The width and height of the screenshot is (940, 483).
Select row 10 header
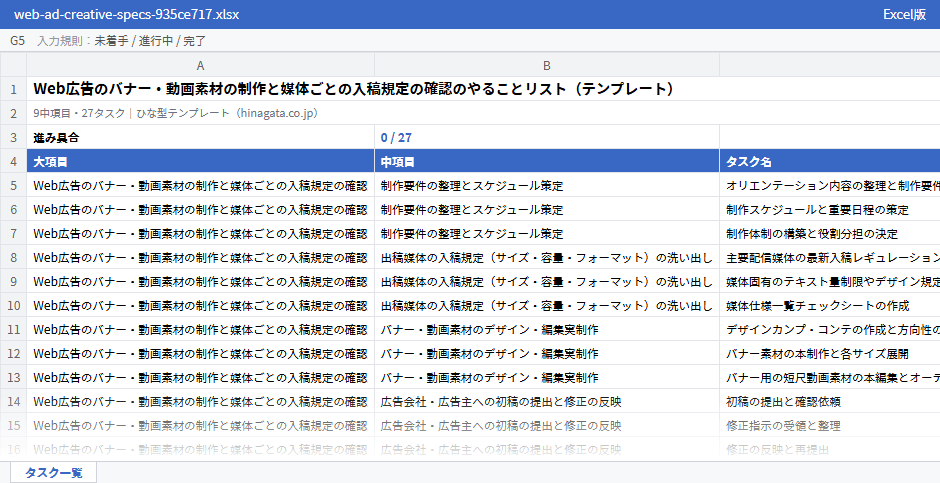[x=13, y=305]
